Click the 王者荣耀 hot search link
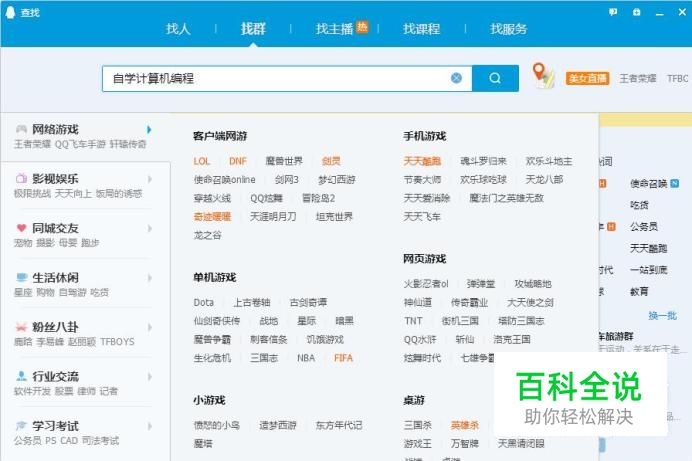 click(638, 79)
